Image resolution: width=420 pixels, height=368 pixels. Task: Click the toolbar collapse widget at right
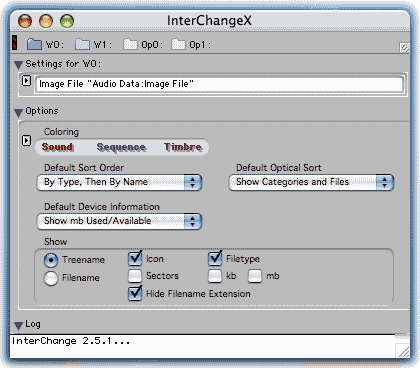tap(404, 48)
